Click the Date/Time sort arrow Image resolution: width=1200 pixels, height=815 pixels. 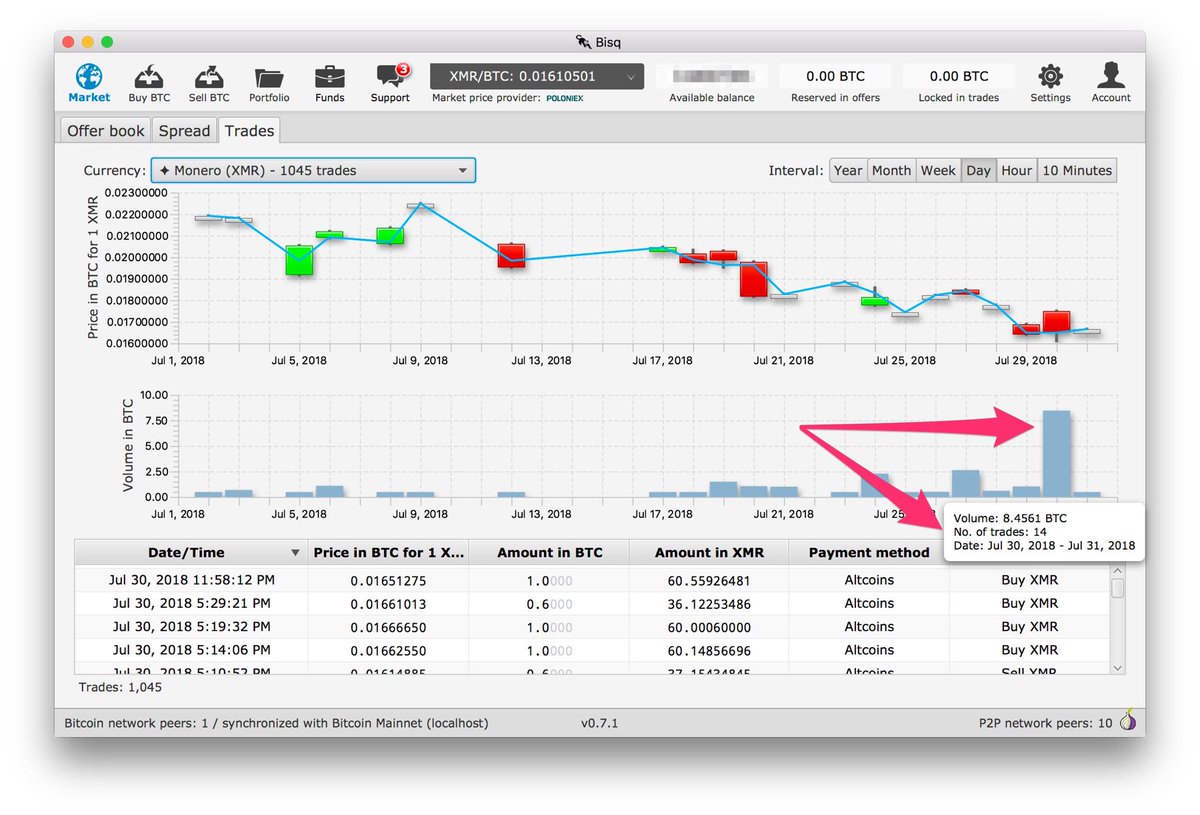pos(295,553)
